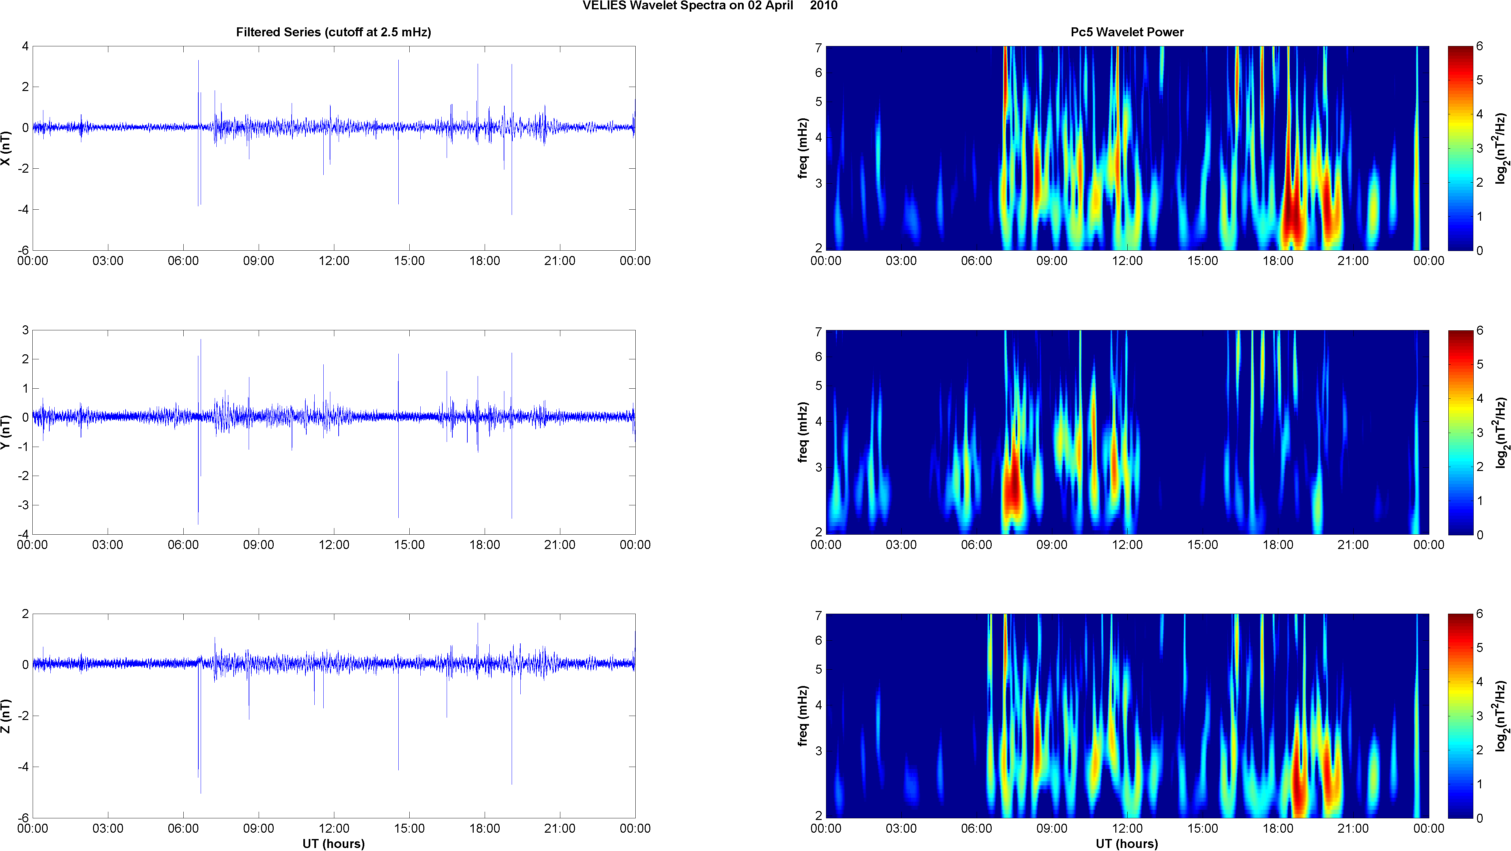This screenshot has width=1511, height=851.
Task: Click UT (hours) label under Z time series
Action: click(x=333, y=844)
